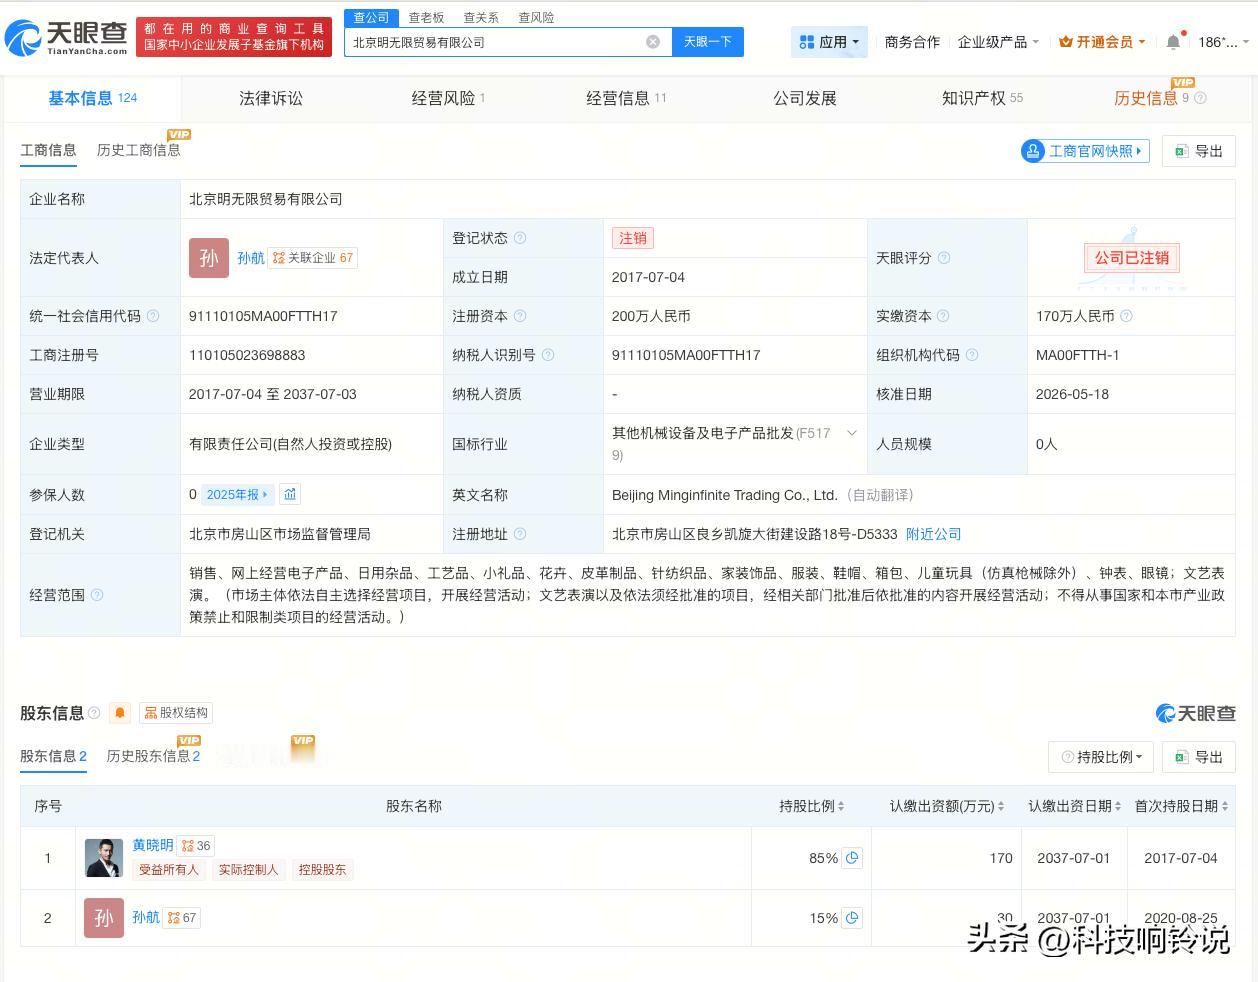Click 黄晓明's photo thumbnail
Viewport: 1258px width, 982px height.
[x=104, y=858]
